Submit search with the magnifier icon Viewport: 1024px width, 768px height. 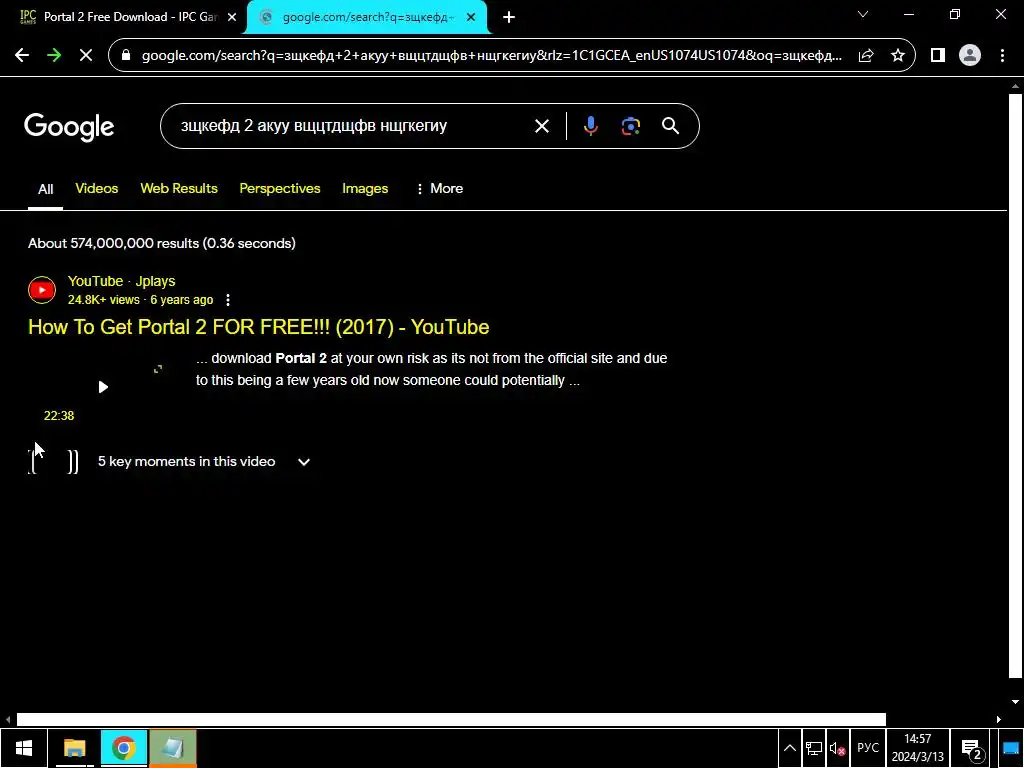pyautogui.click(x=671, y=126)
